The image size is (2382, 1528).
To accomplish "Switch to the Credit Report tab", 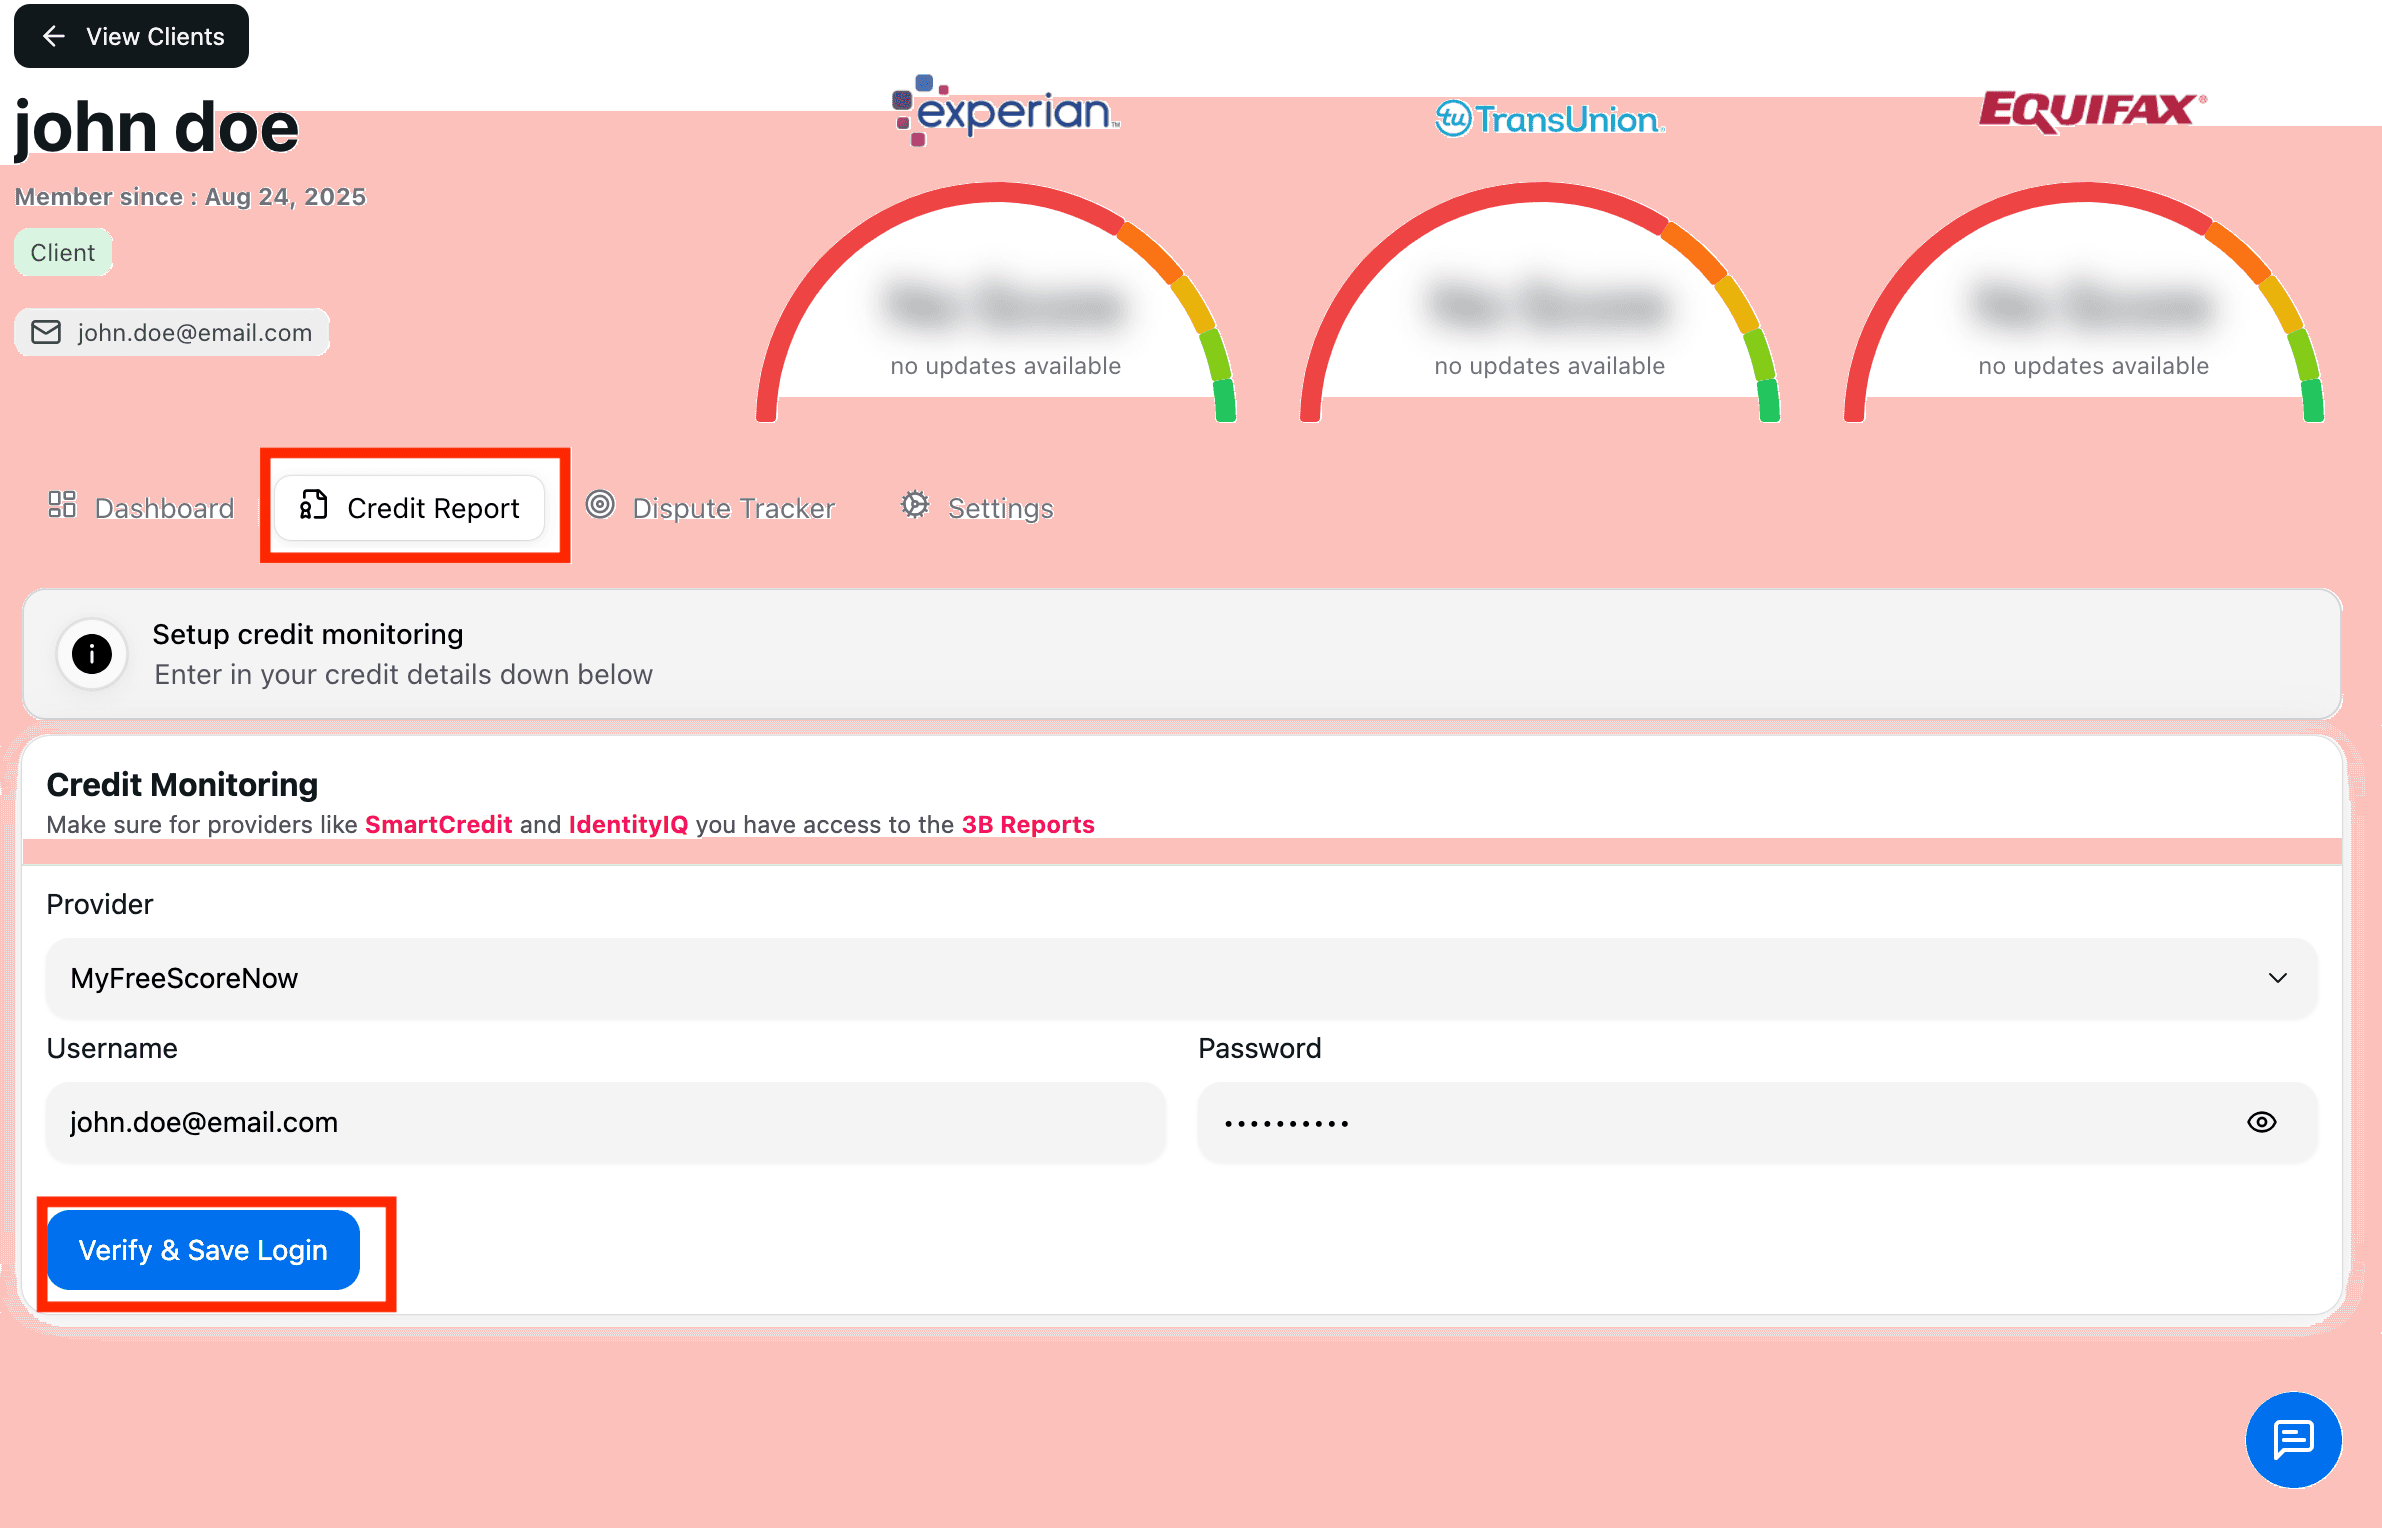I will (x=411, y=508).
